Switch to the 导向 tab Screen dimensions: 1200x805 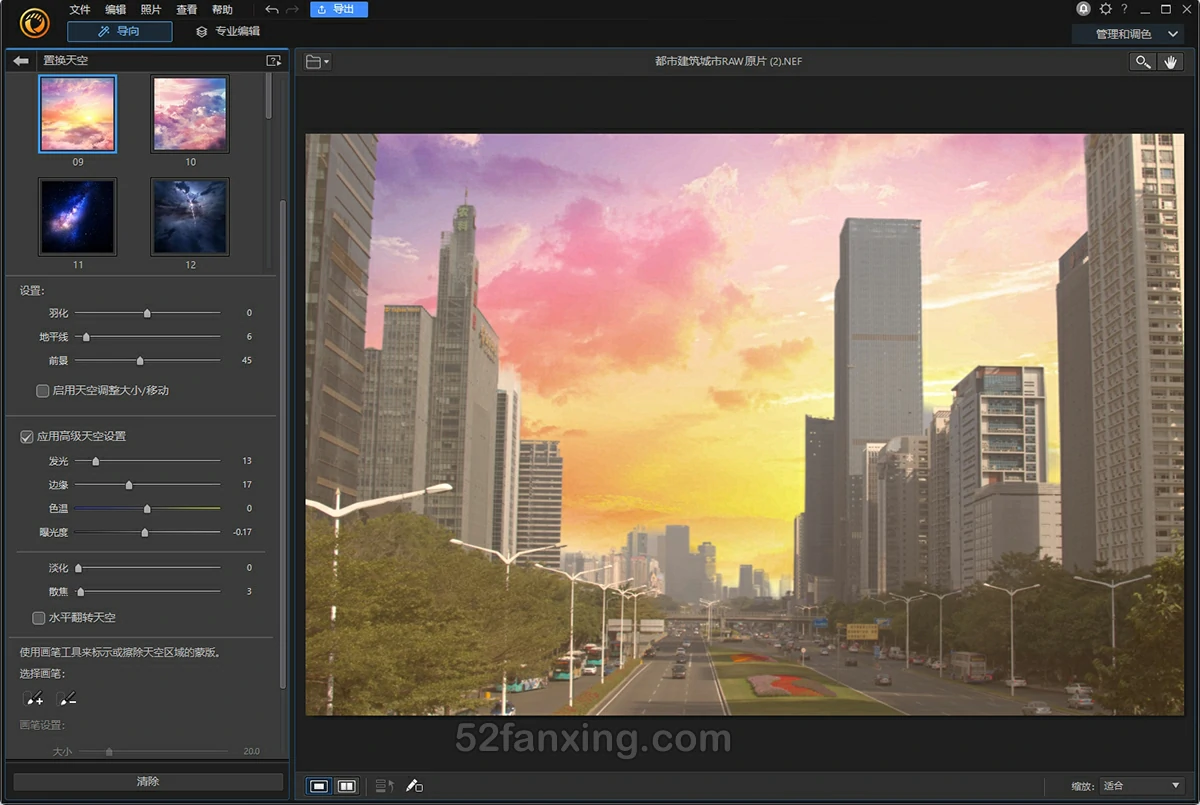pos(120,32)
